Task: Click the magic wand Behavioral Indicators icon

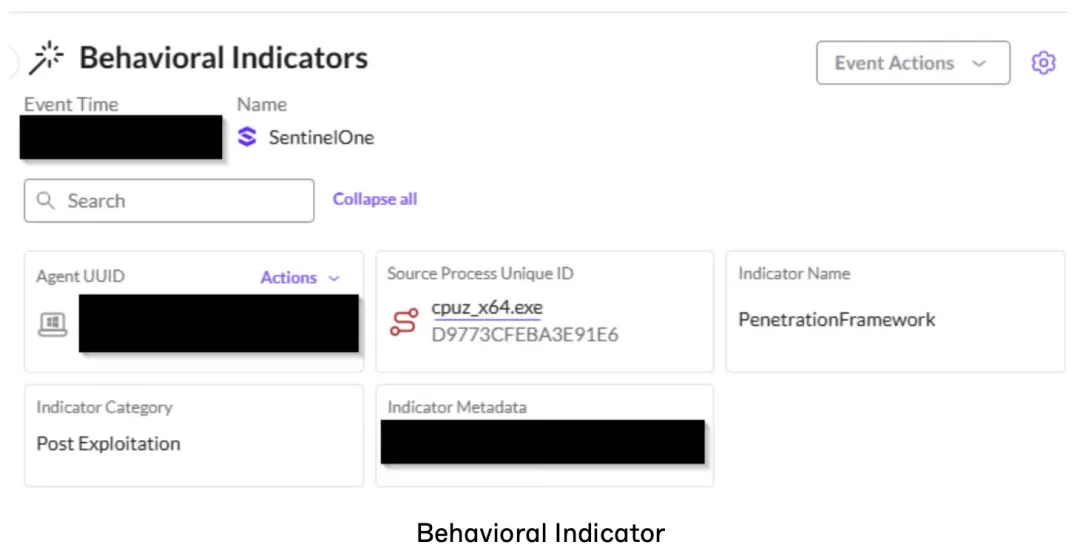Action: [46, 59]
